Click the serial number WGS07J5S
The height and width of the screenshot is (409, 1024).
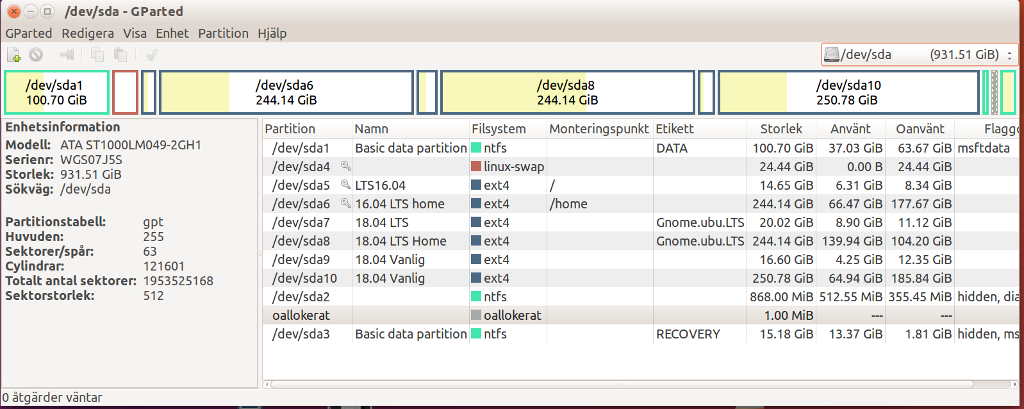tap(89, 160)
